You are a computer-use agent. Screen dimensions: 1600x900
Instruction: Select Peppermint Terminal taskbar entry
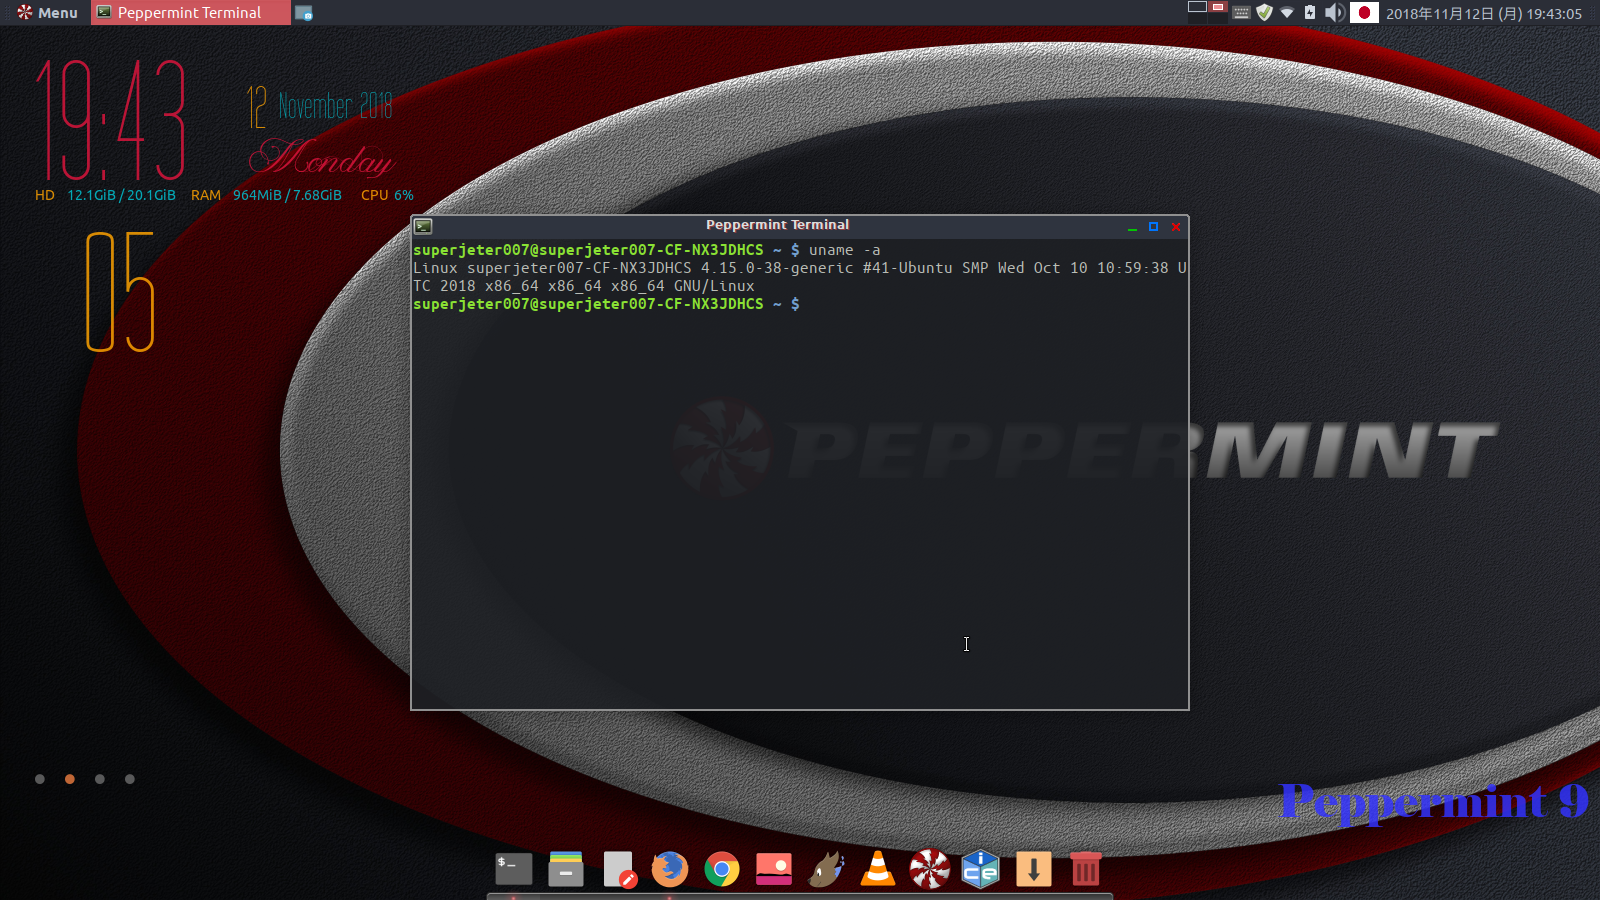pos(191,13)
